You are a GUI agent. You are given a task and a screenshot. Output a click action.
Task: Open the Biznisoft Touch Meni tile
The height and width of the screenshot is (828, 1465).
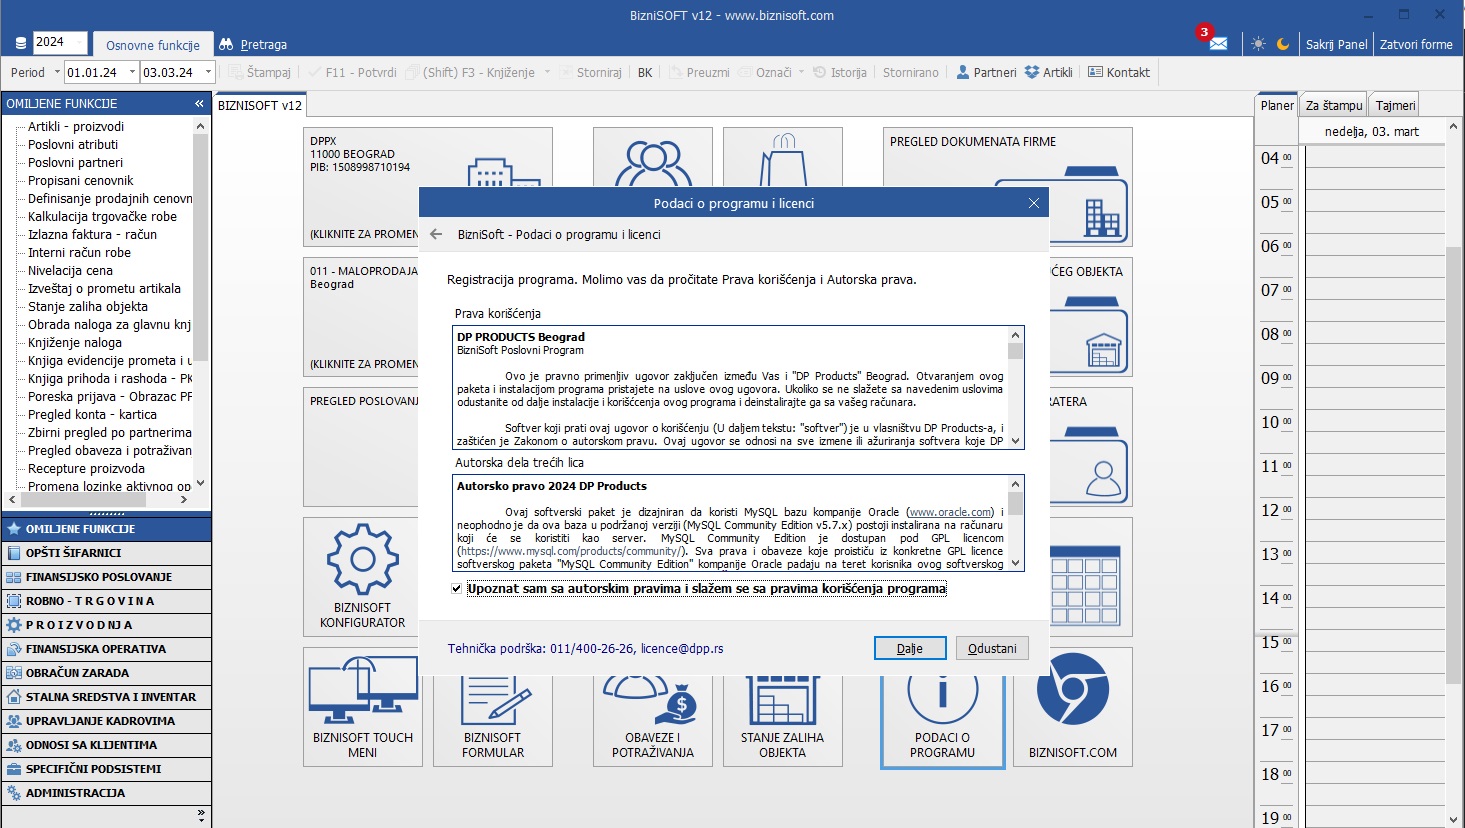click(363, 707)
